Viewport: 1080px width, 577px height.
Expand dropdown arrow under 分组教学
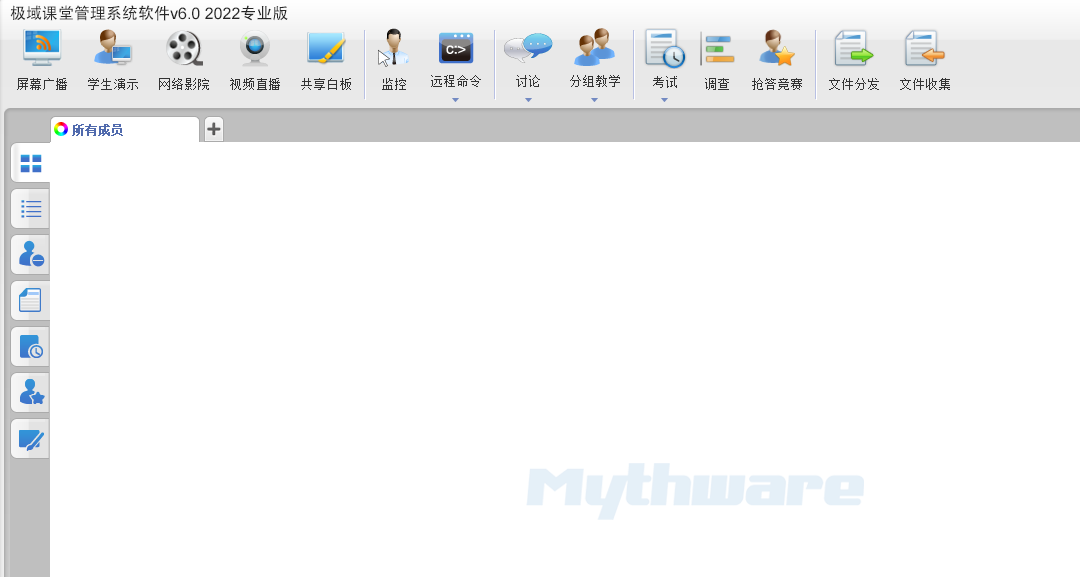595,100
